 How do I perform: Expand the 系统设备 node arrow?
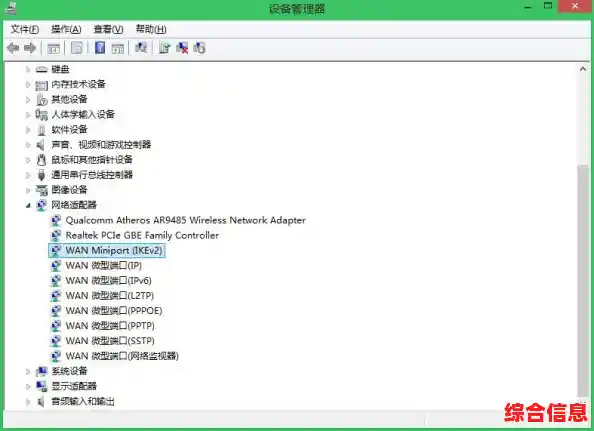[x=28, y=371]
